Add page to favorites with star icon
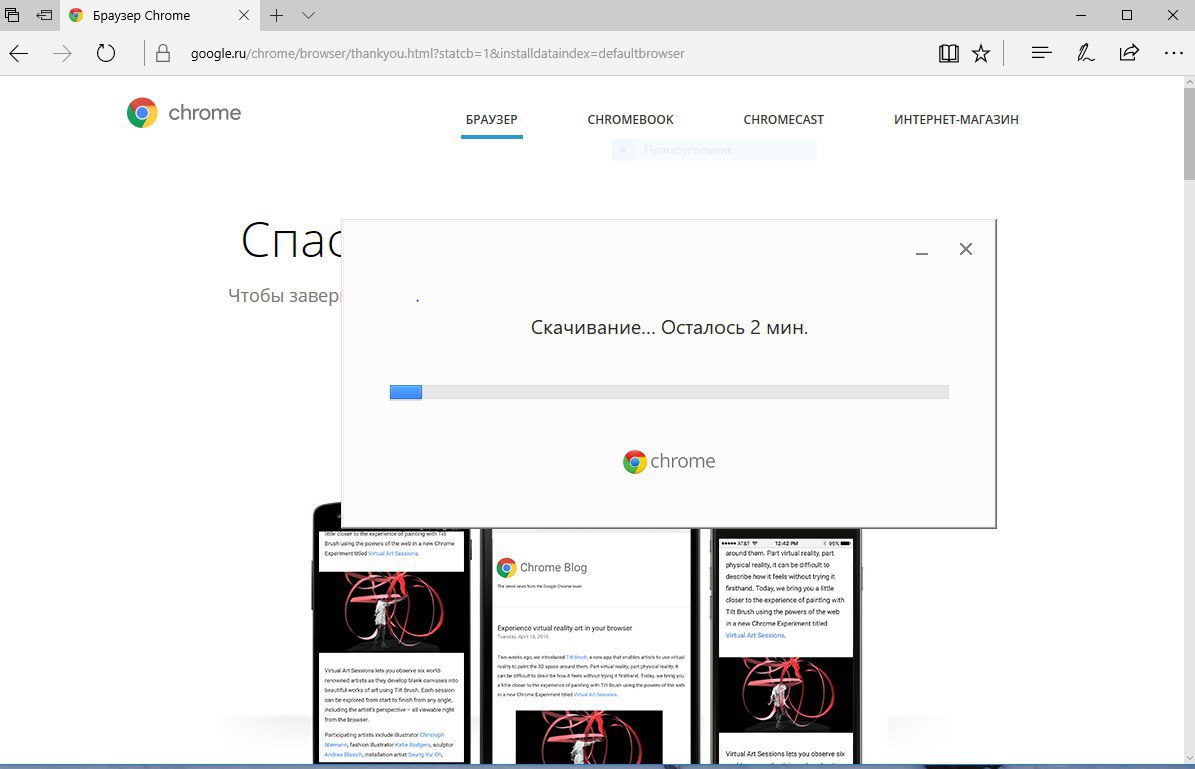 981,53
